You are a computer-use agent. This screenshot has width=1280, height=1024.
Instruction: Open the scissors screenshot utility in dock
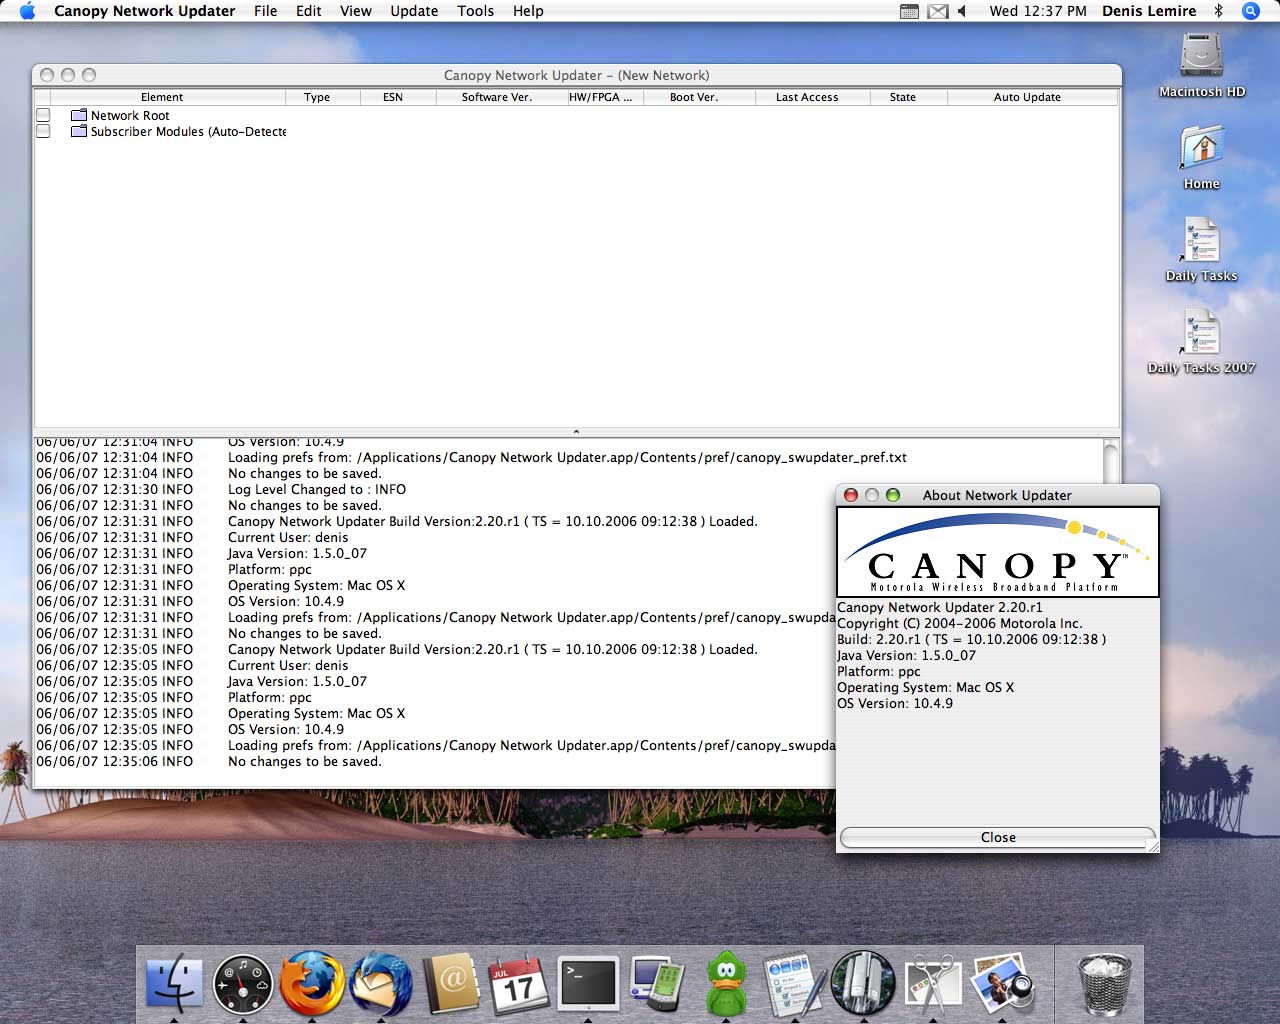click(x=932, y=982)
